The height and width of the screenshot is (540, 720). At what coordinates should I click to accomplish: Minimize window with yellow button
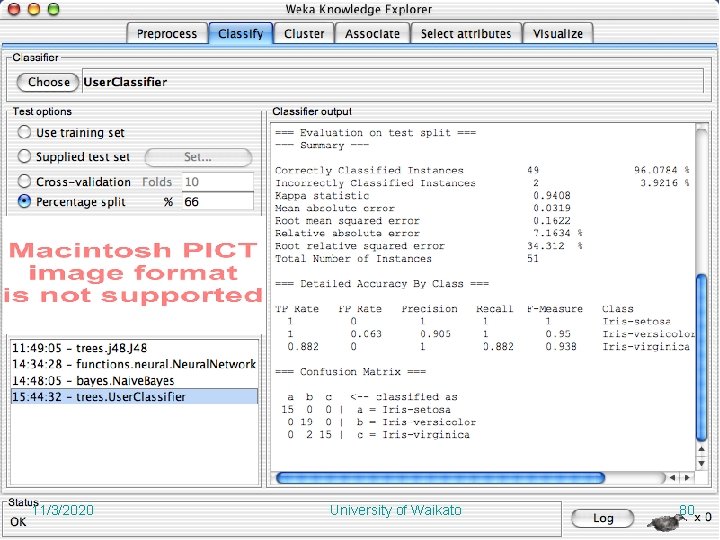(34, 9)
